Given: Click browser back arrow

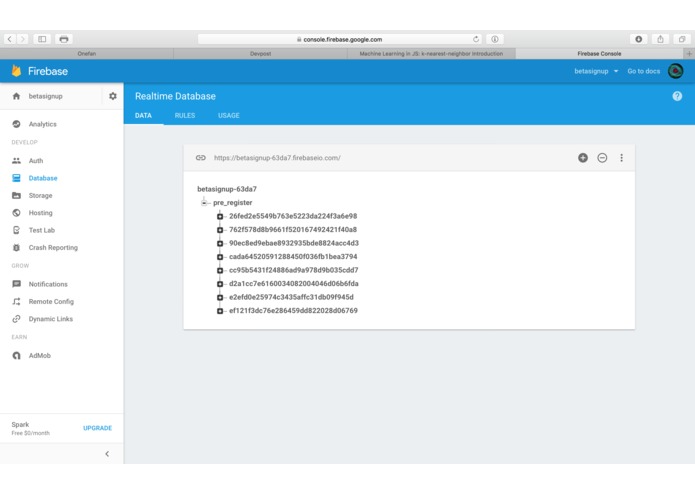Looking at the screenshot, I should [x=9, y=39].
